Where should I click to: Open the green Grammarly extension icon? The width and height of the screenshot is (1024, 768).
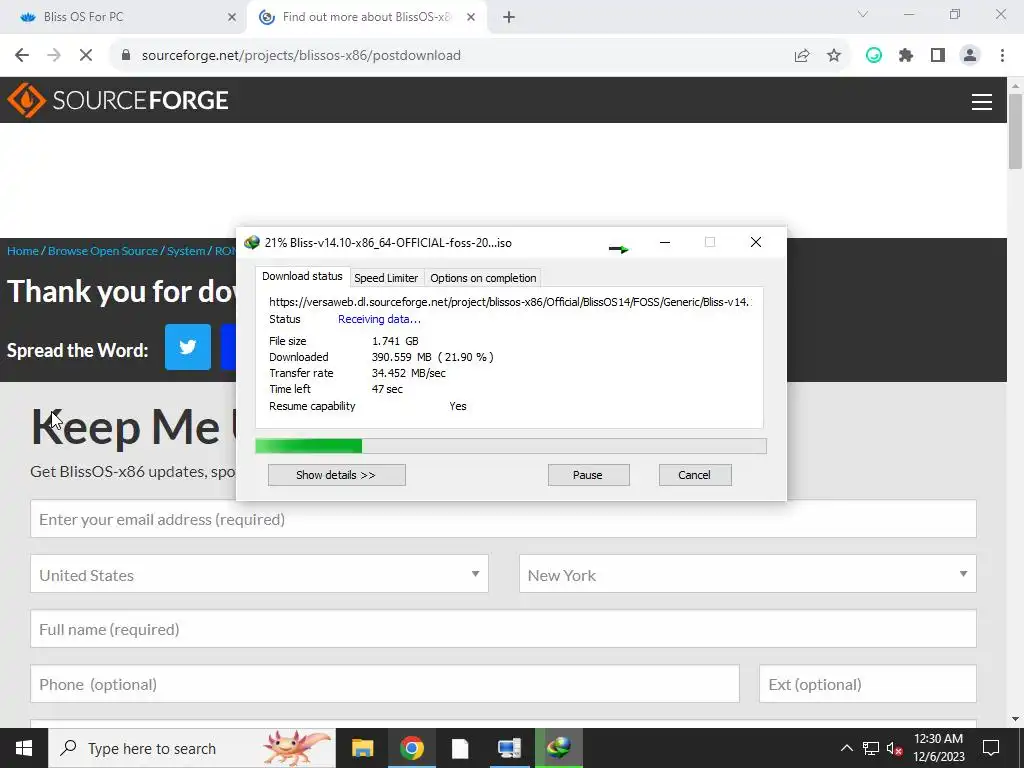coord(874,55)
